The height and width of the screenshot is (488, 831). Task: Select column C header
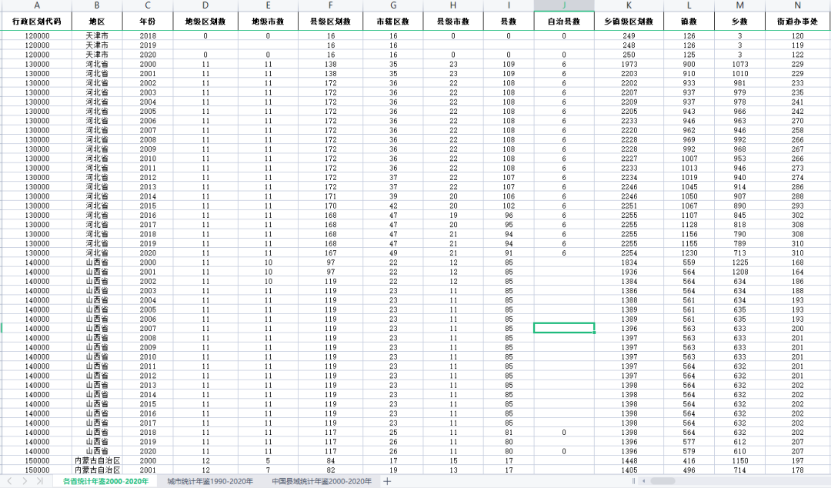point(148,5)
